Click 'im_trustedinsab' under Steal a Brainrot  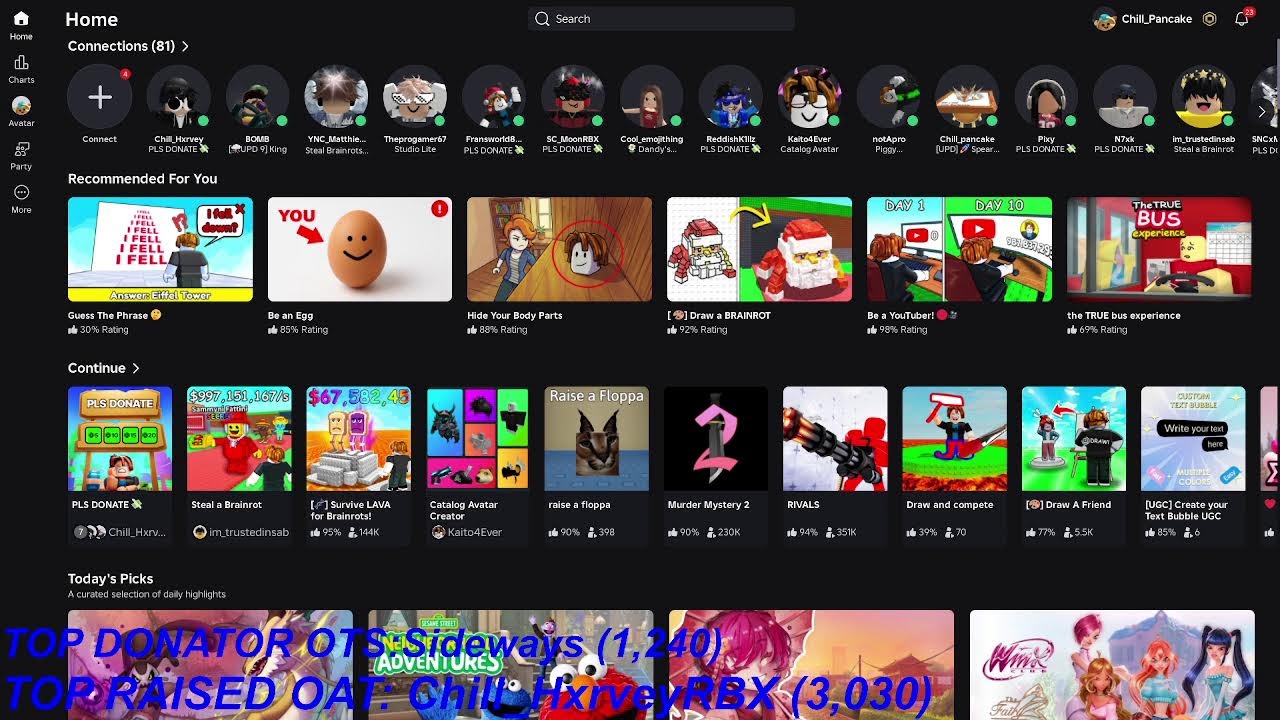249,533
